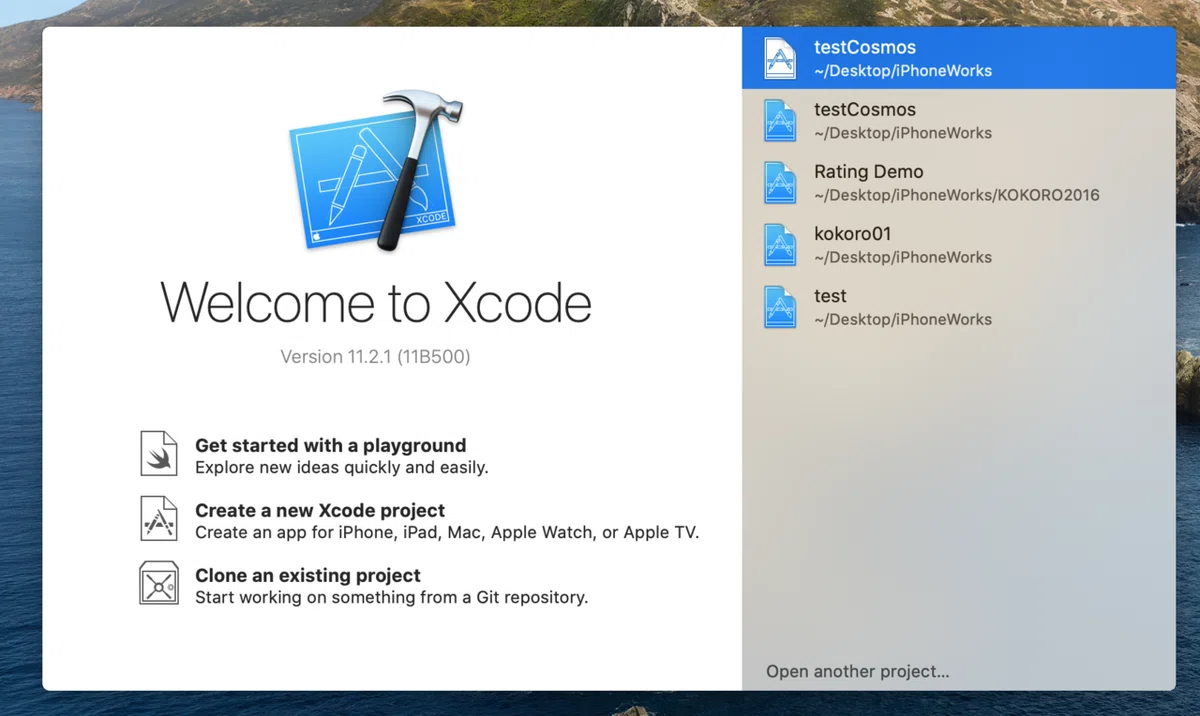This screenshot has width=1200, height=716.
Task: Click 'Create an app for iPhone, iPad' description
Action: [447, 532]
